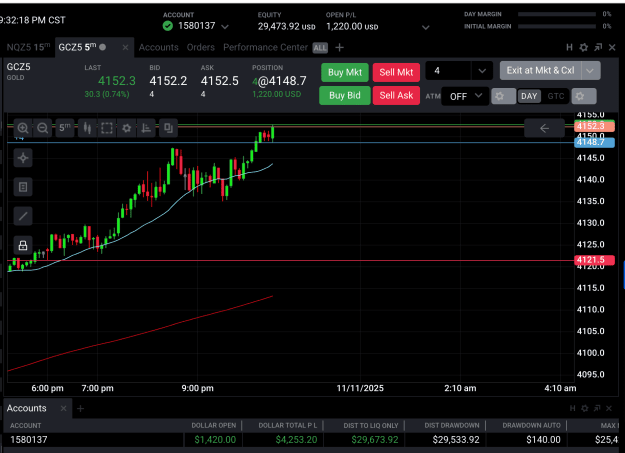Change the candlestick chart type
The image size is (625, 453).
(87, 128)
